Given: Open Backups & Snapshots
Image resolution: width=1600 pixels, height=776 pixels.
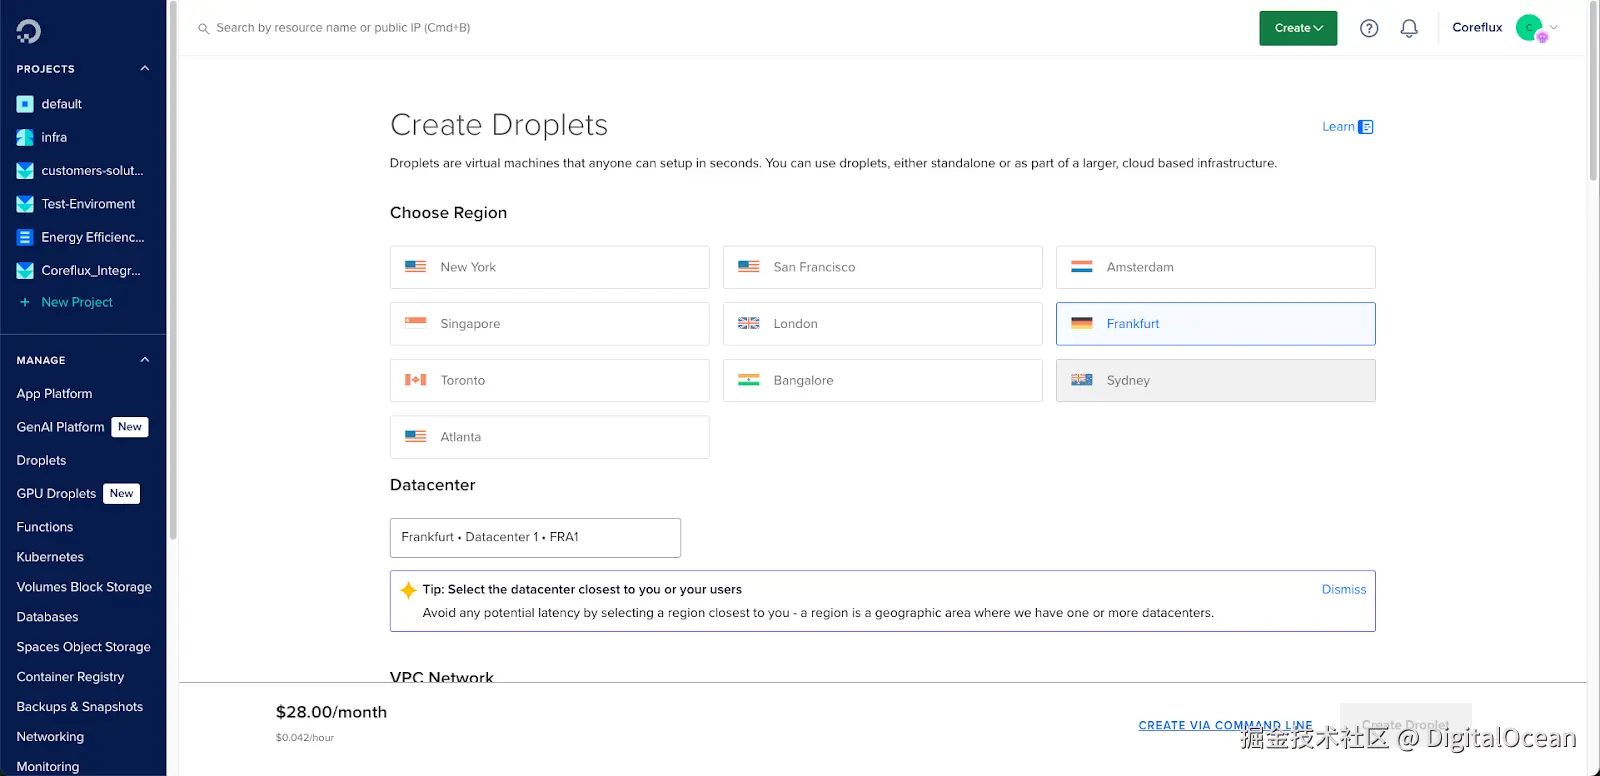Looking at the screenshot, I should [80, 707].
